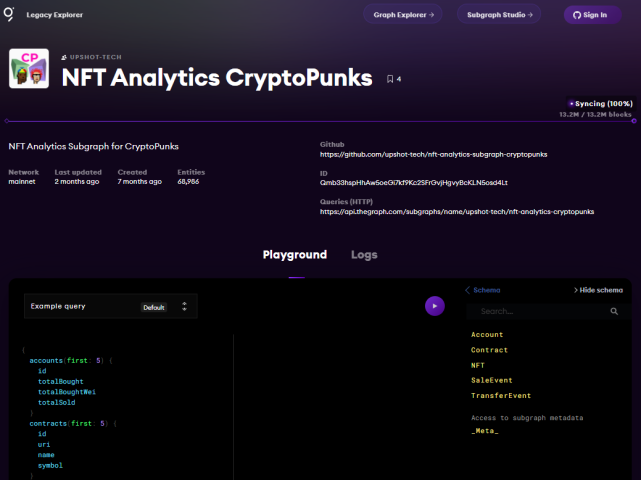The height and width of the screenshot is (480, 641).
Task: Click The Graph logo icon
Action: coord(10,14)
